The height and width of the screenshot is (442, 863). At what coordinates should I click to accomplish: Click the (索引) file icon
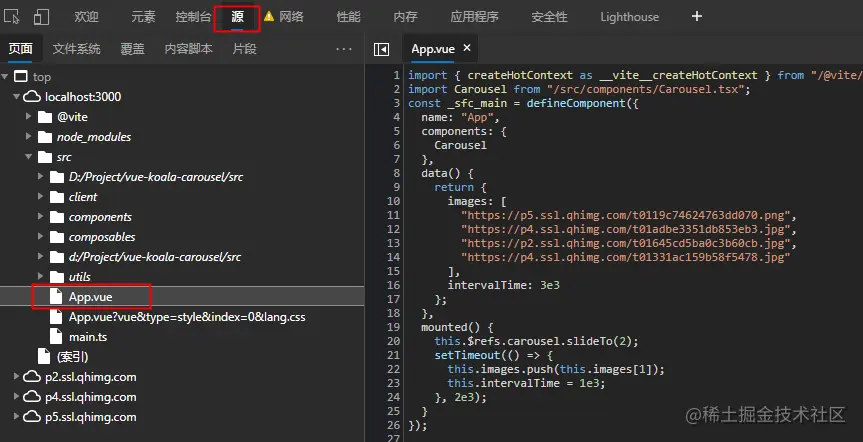tap(45, 356)
